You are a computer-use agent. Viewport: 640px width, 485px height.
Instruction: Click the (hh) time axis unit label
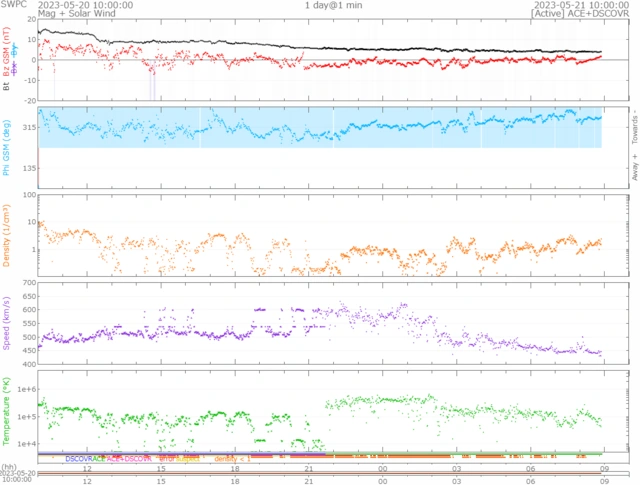(x=8, y=467)
